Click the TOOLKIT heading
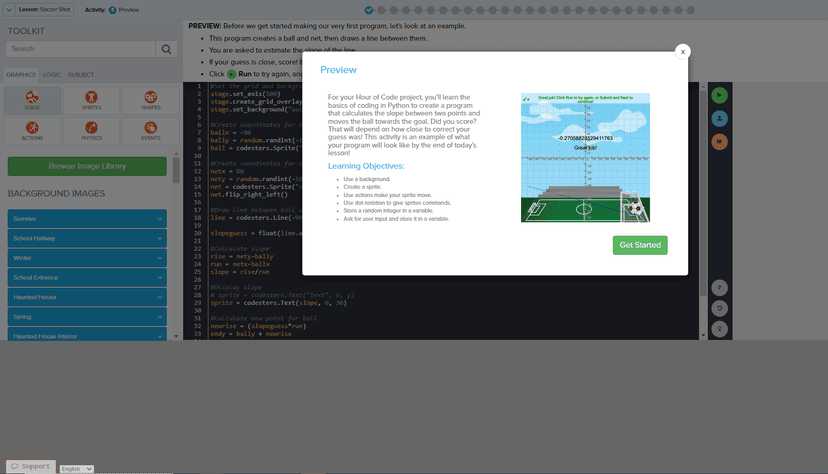 pyautogui.click(x=26, y=31)
